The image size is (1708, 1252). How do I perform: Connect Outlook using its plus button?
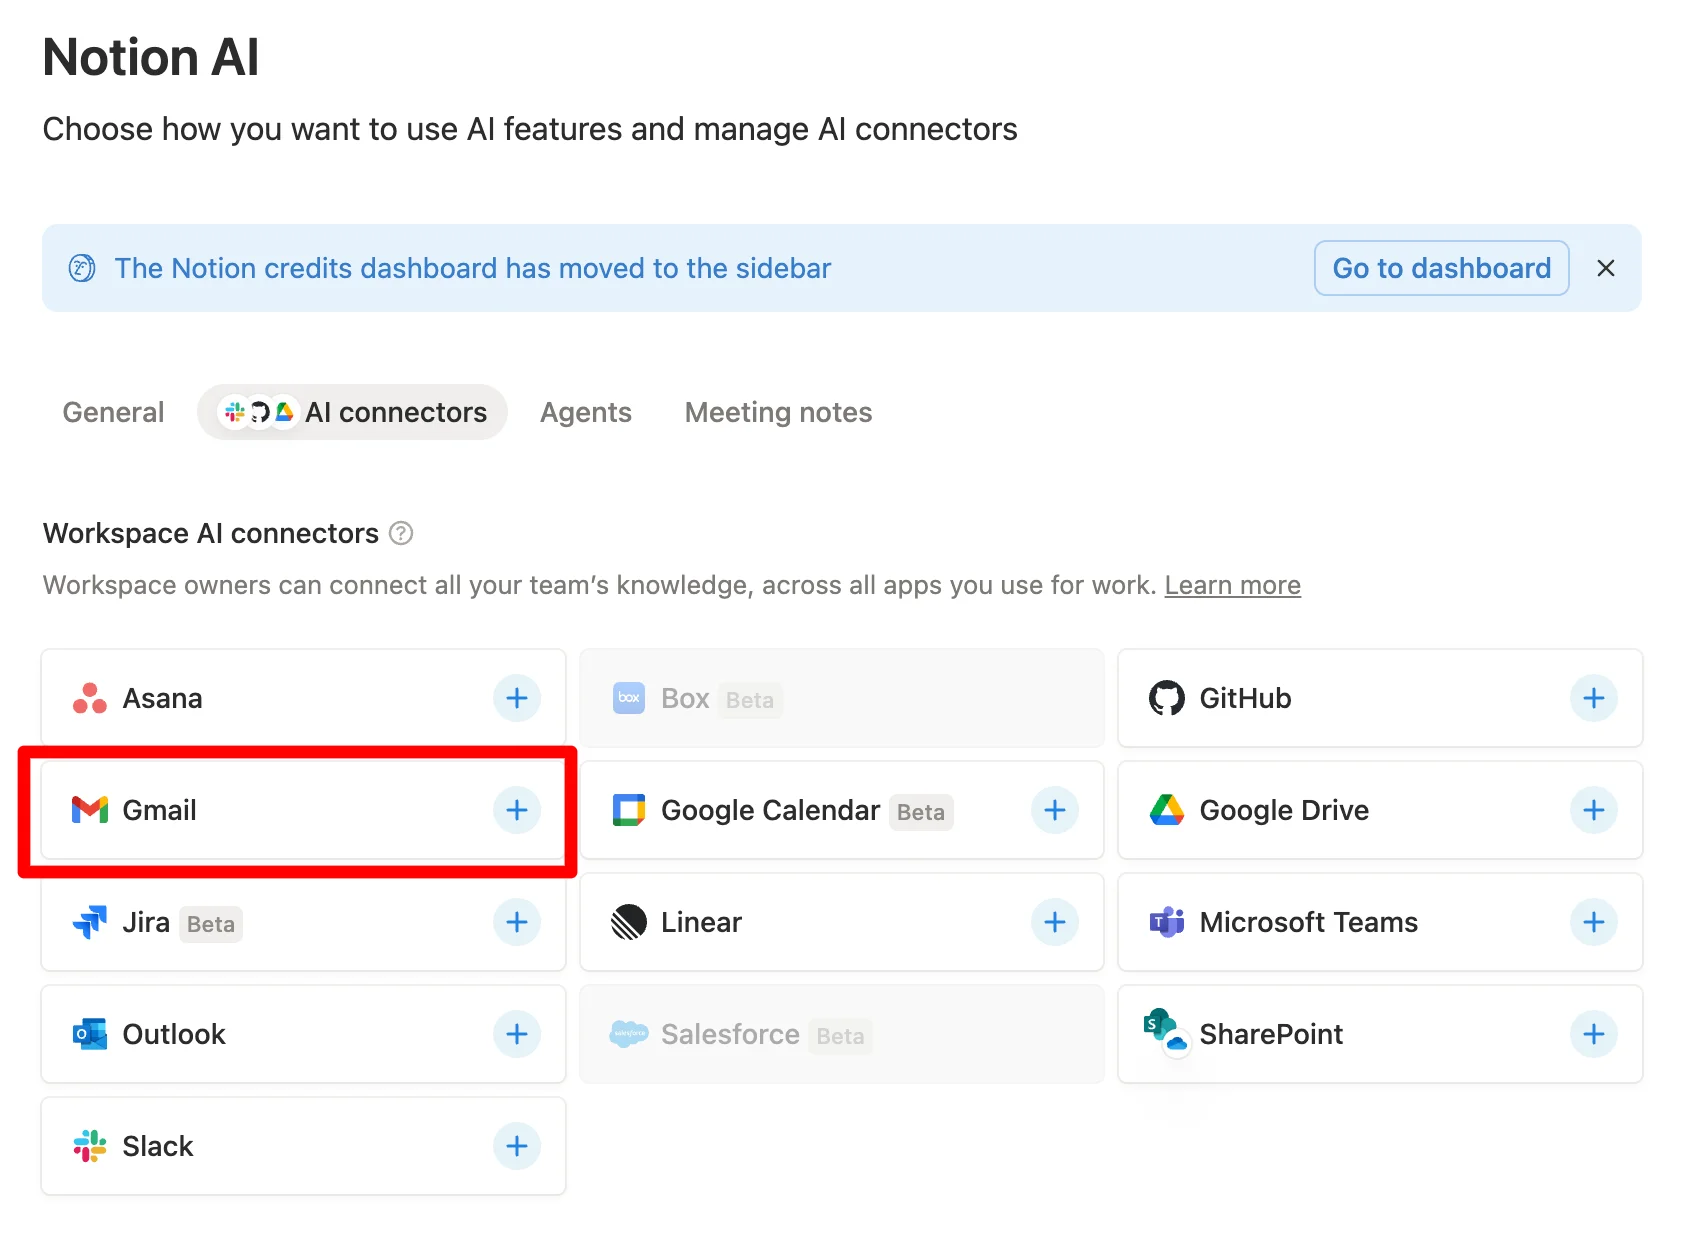(x=517, y=1034)
